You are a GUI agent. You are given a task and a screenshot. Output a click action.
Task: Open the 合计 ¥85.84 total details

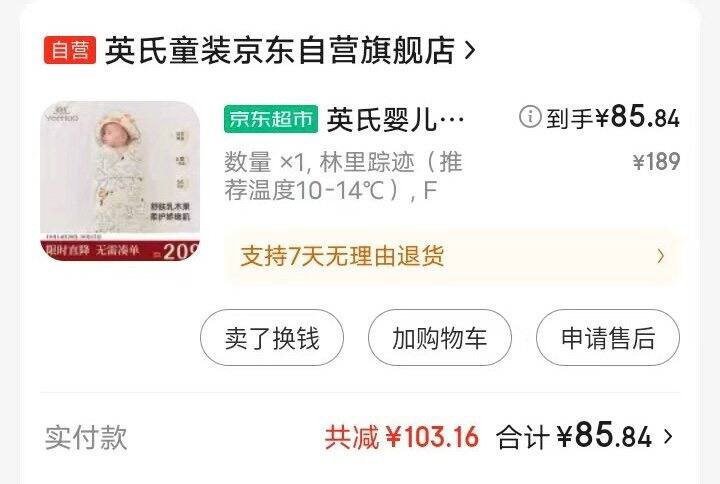point(574,436)
